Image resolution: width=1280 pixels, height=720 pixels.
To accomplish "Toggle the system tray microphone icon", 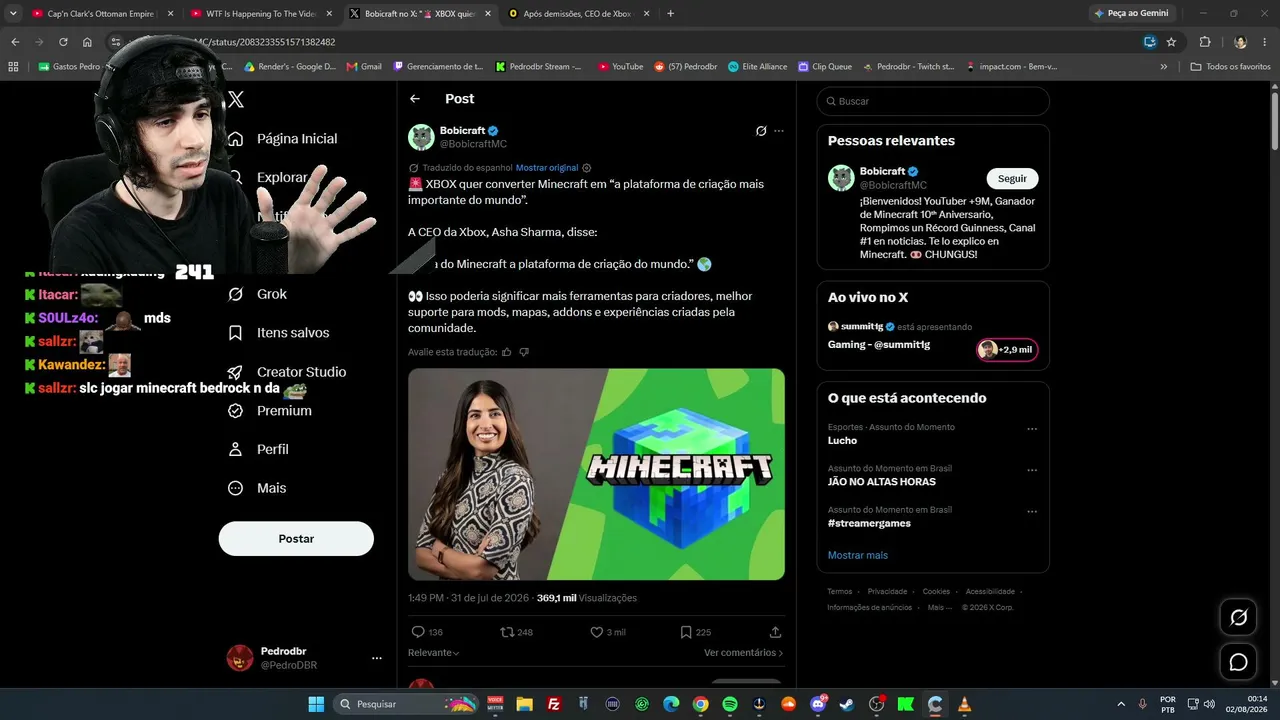I will point(1142,704).
